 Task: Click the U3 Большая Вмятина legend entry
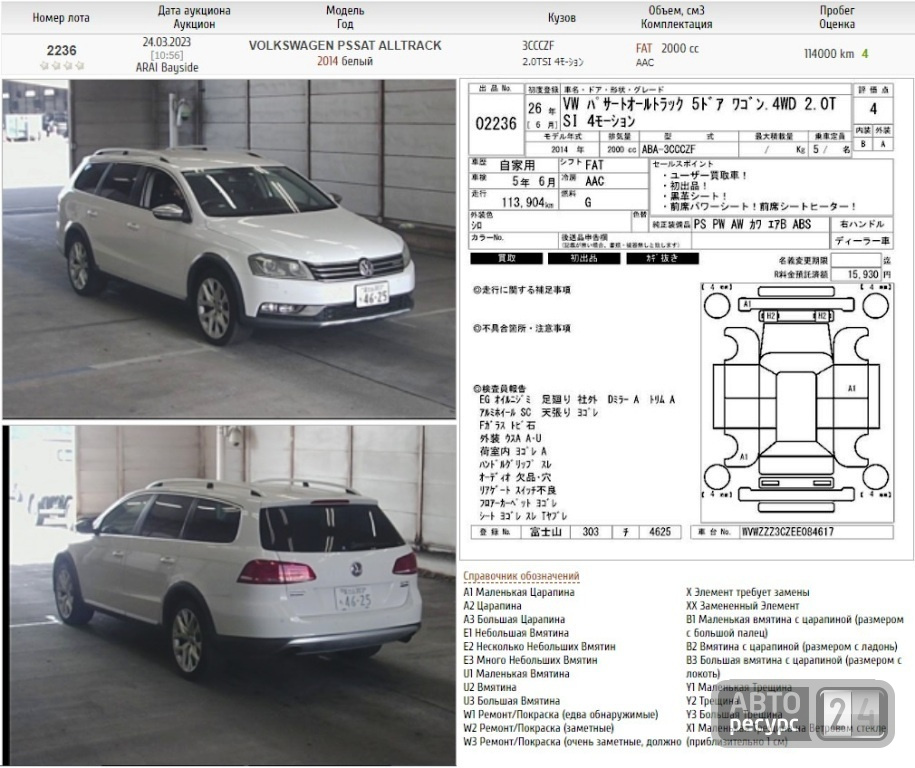511,701
